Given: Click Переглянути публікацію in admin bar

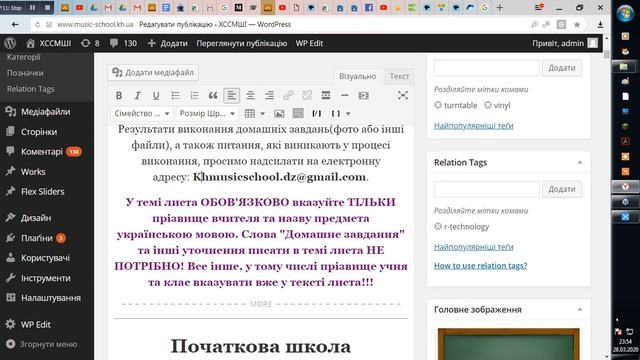Looking at the screenshot, I should [x=242, y=43].
